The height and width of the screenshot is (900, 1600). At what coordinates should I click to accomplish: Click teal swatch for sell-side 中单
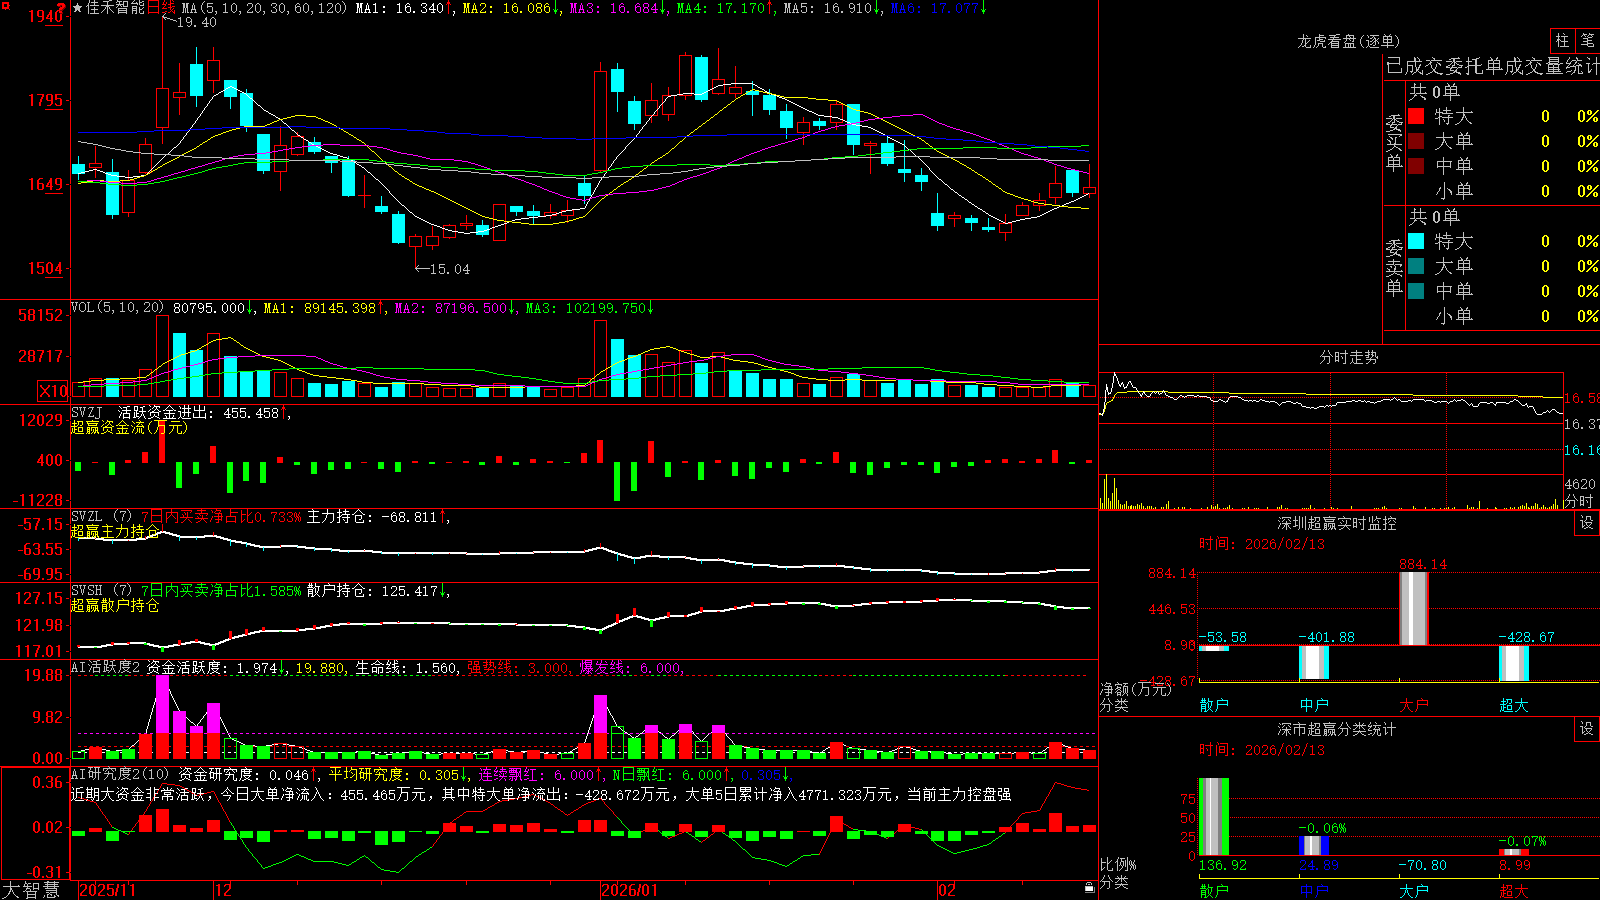[1416, 291]
